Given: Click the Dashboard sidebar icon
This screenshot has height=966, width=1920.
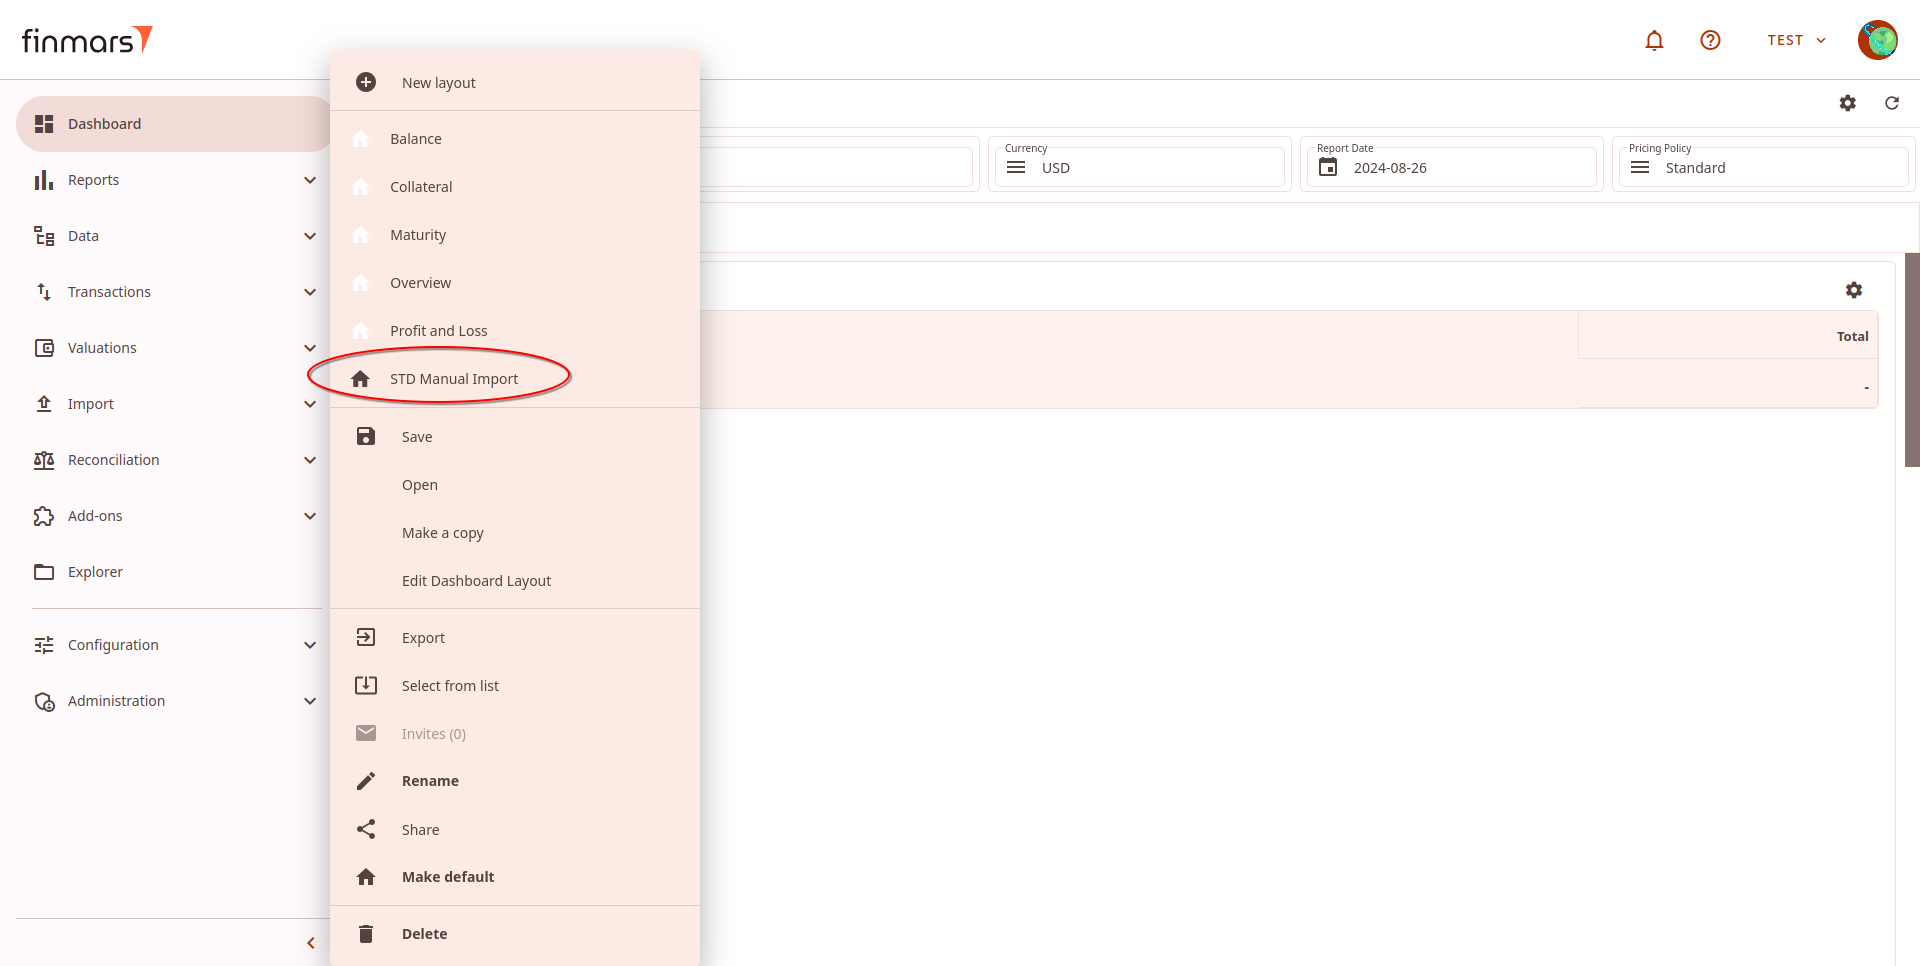Looking at the screenshot, I should click(x=44, y=124).
